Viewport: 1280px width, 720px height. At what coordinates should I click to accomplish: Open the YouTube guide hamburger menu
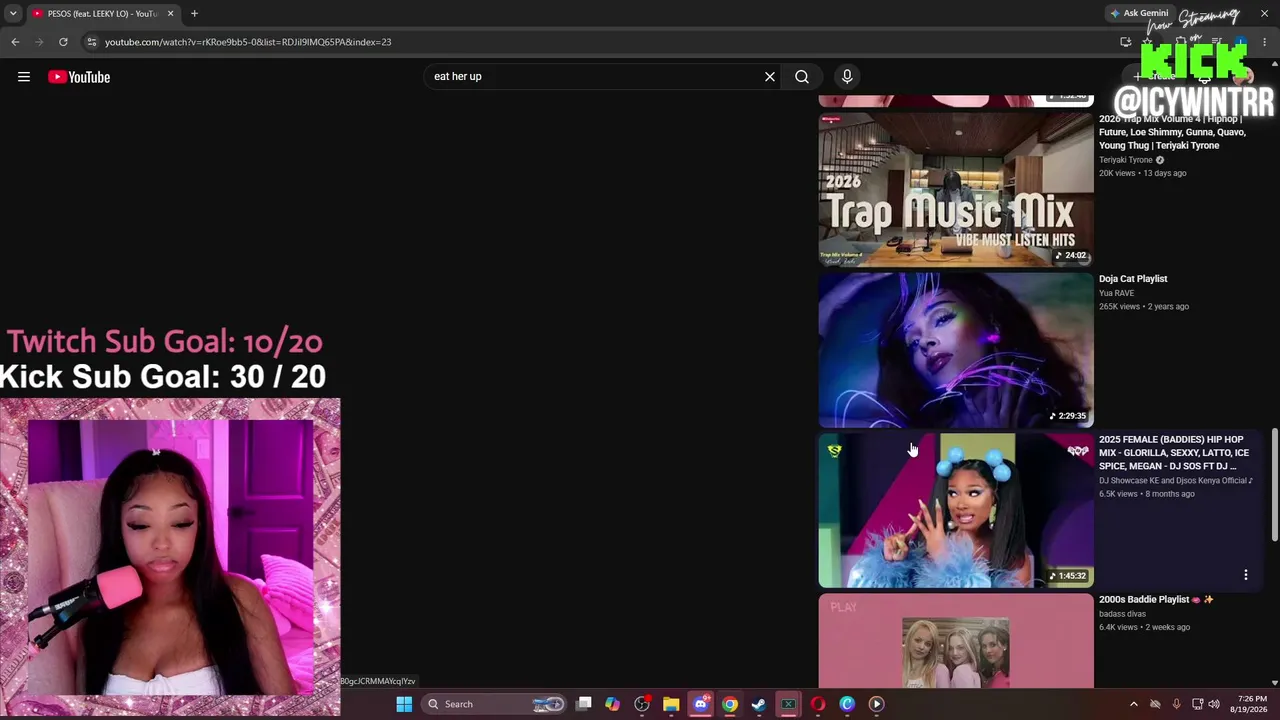pyautogui.click(x=24, y=77)
